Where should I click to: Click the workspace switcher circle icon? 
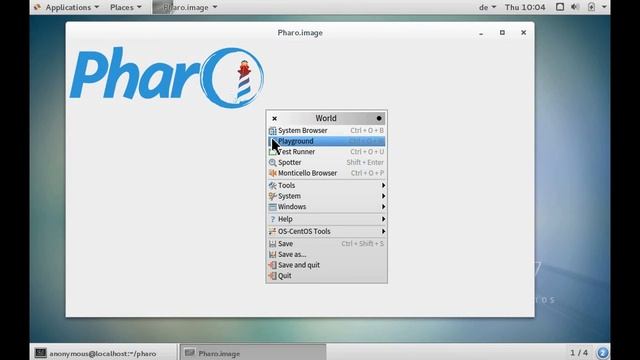pyautogui.click(x=602, y=352)
